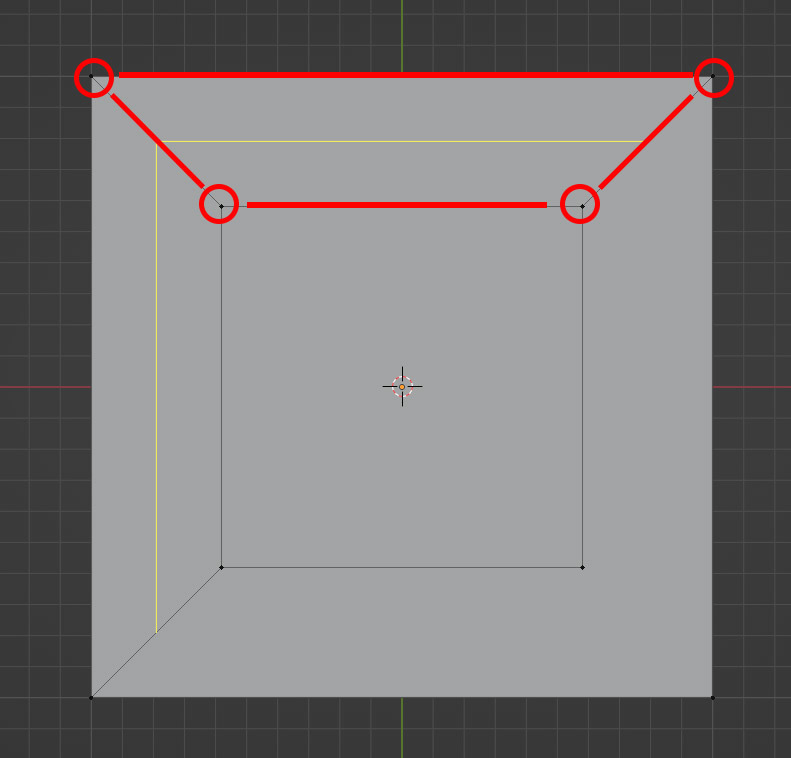The width and height of the screenshot is (791, 758).
Task: Select the inner square's right vertical edge
Action: coord(583,387)
